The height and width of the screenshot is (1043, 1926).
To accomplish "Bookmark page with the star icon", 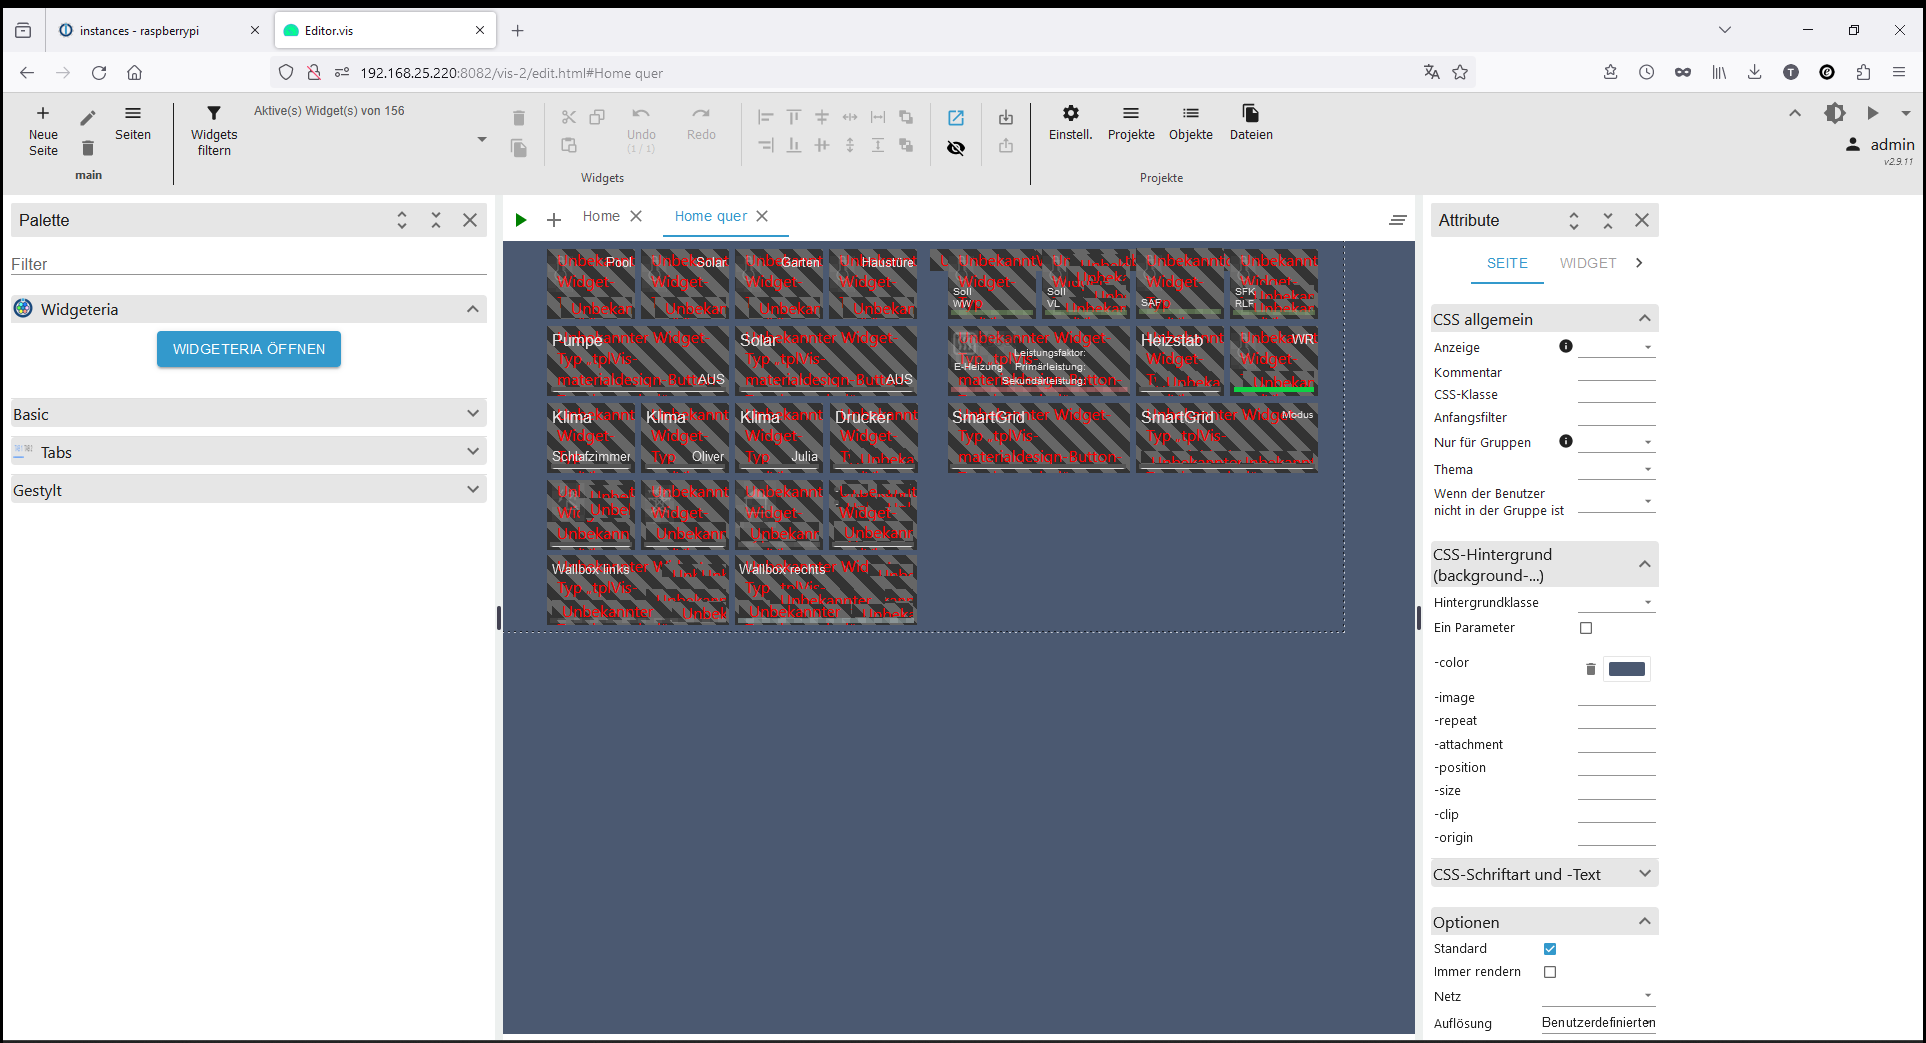I will point(1460,72).
